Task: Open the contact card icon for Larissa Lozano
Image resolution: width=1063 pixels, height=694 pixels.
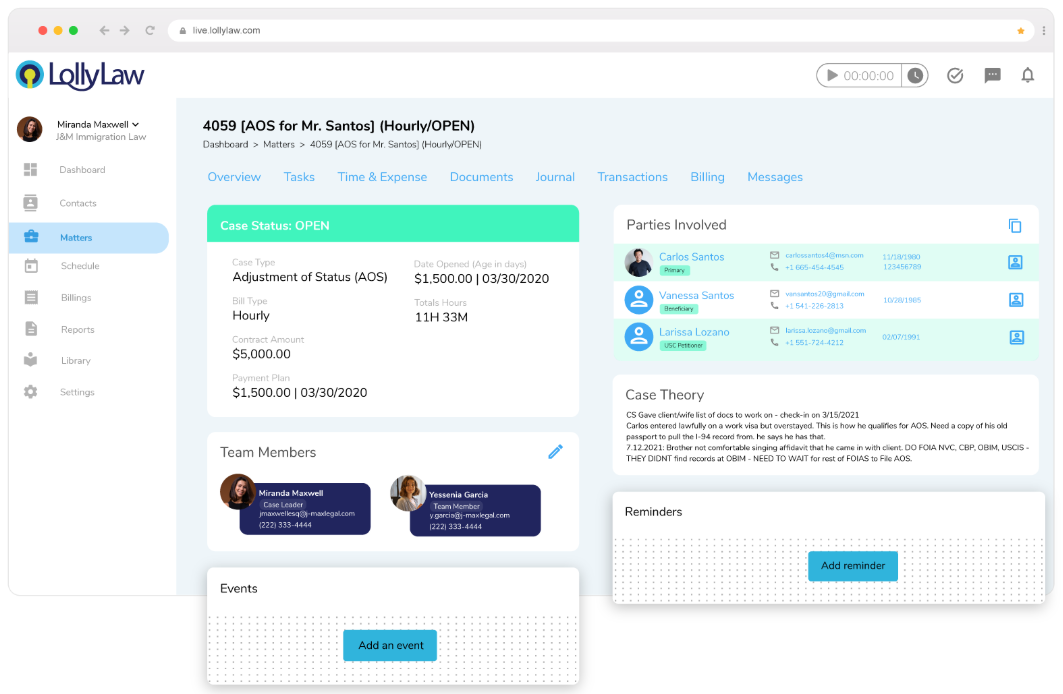Action: point(1016,337)
